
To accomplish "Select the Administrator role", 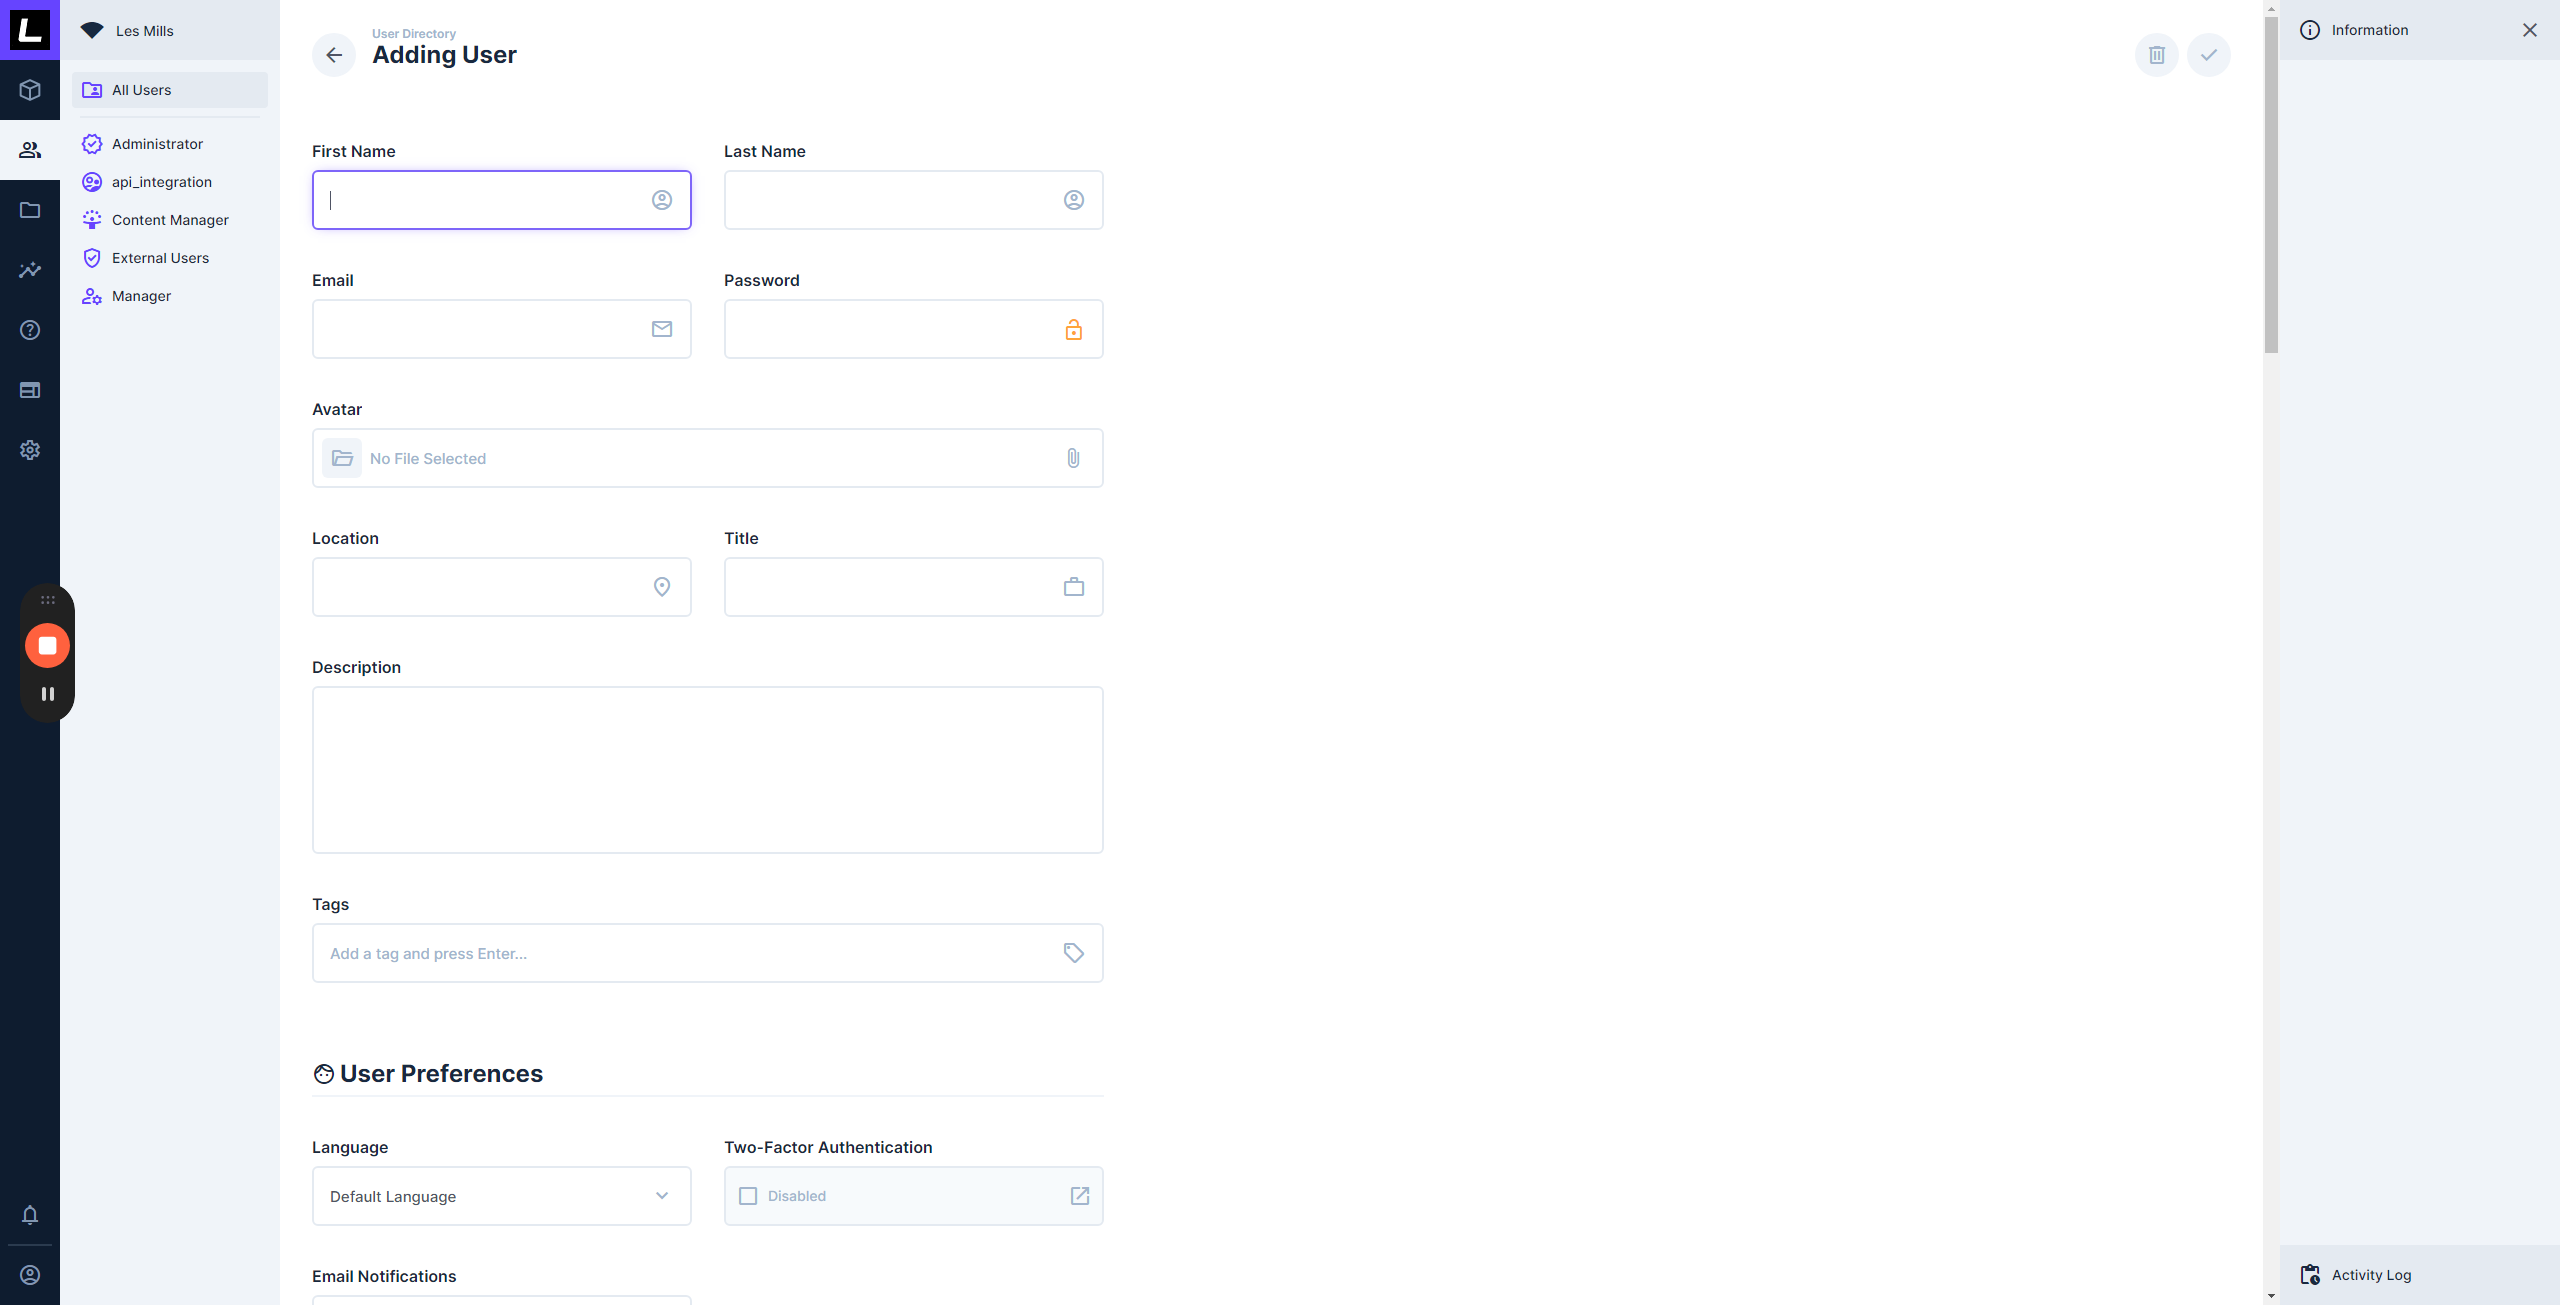I will point(170,144).
